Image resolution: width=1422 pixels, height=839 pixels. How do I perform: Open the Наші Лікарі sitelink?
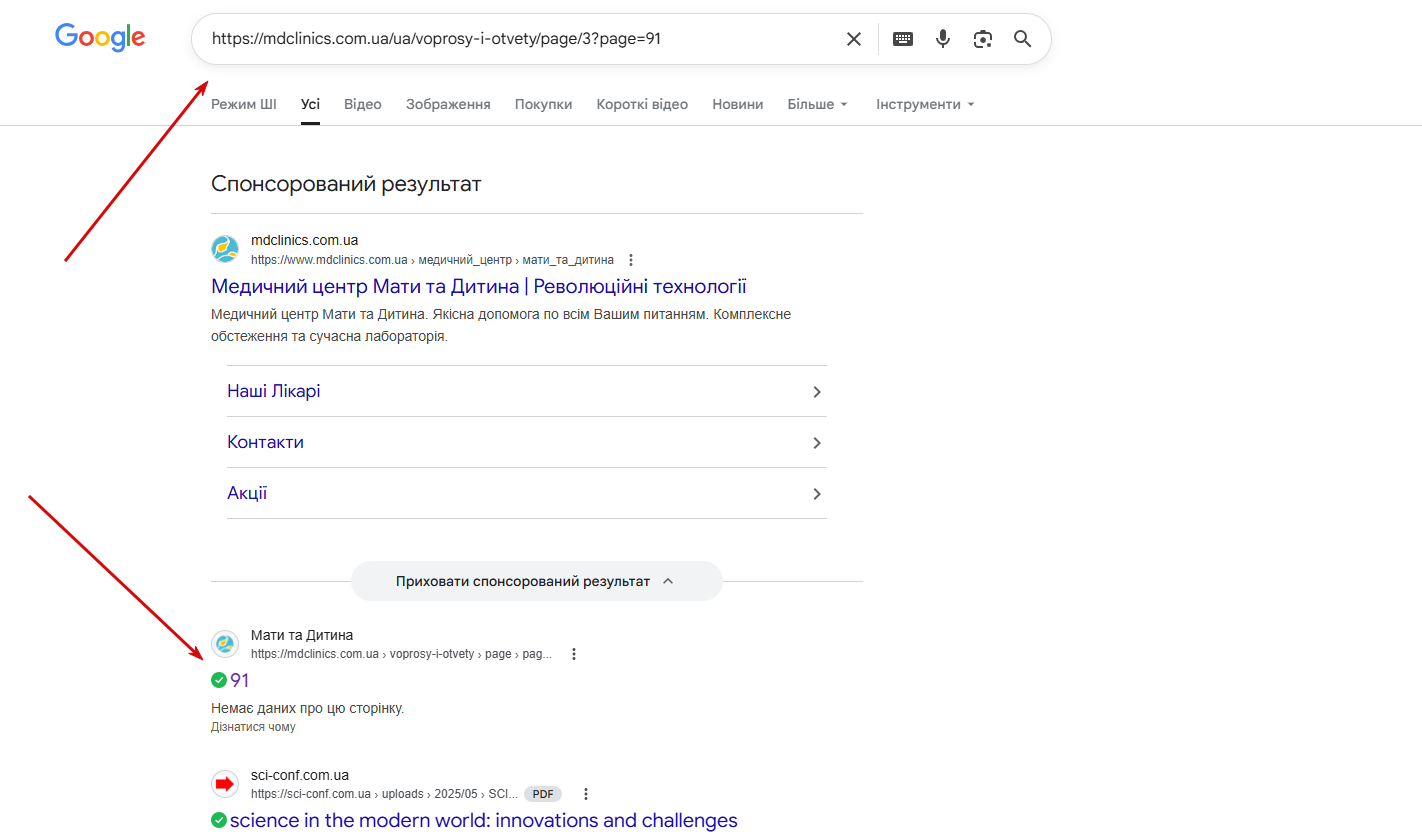tap(274, 391)
